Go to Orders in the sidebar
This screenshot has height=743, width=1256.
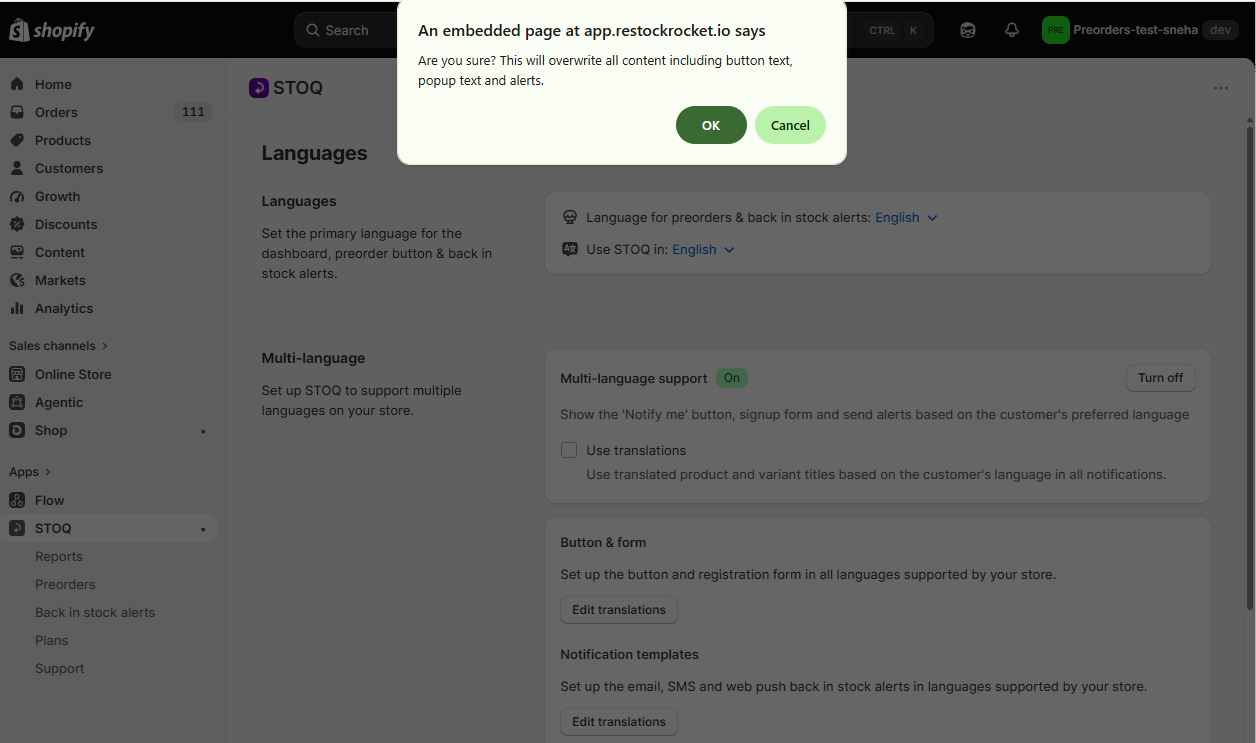pos(56,112)
